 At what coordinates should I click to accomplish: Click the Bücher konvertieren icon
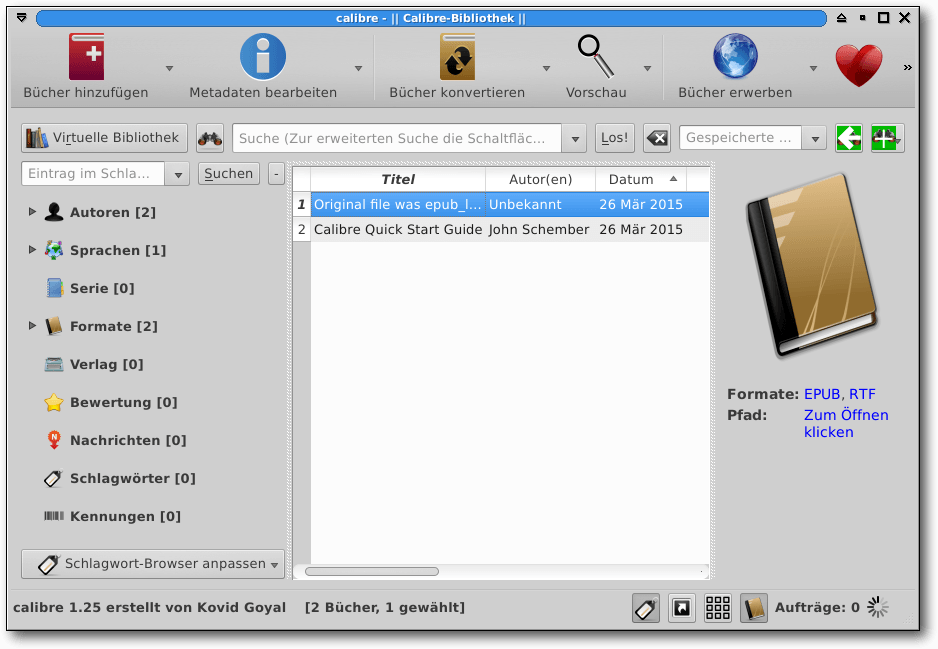tap(457, 57)
